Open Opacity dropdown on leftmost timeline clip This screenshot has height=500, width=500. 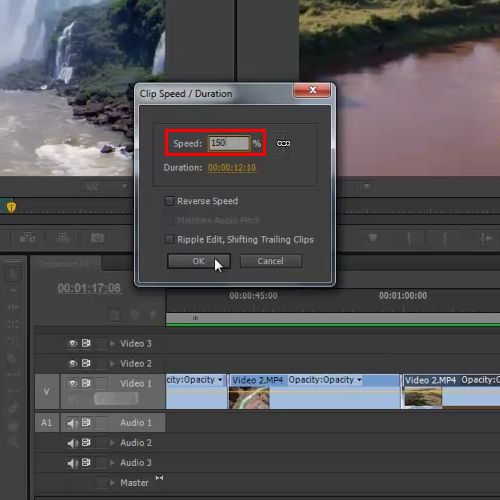(x=220, y=380)
